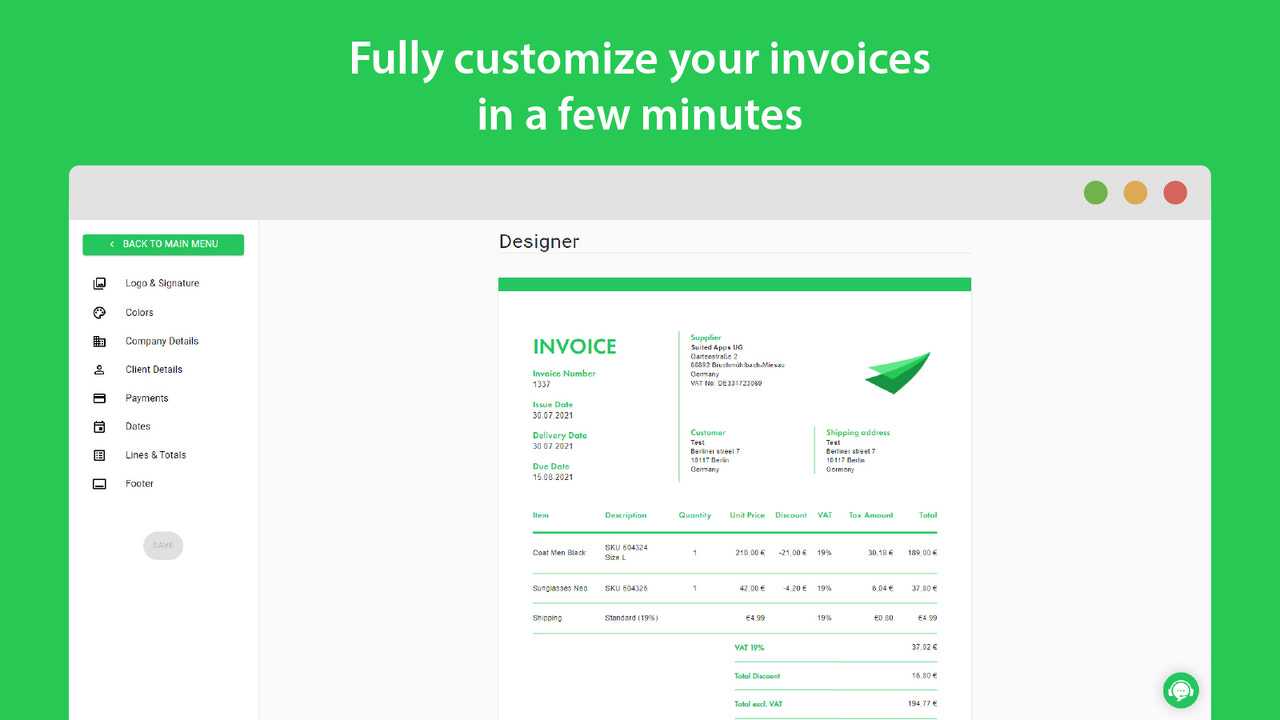Open the Colors section icon
Image resolution: width=1280 pixels, height=720 pixels.
coord(98,312)
